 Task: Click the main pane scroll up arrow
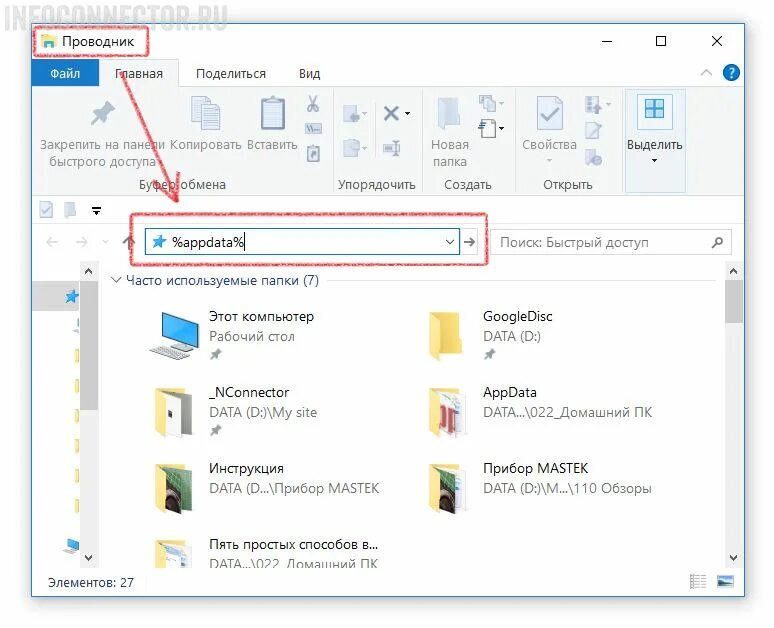(x=734, y=271)
